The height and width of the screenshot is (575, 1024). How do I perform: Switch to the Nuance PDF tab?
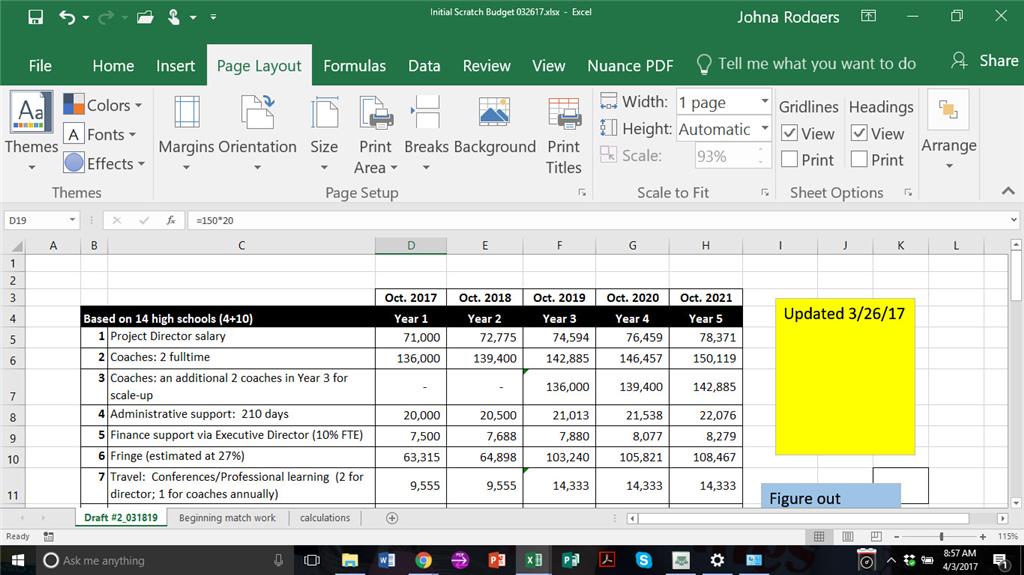[x=630, y=65]
